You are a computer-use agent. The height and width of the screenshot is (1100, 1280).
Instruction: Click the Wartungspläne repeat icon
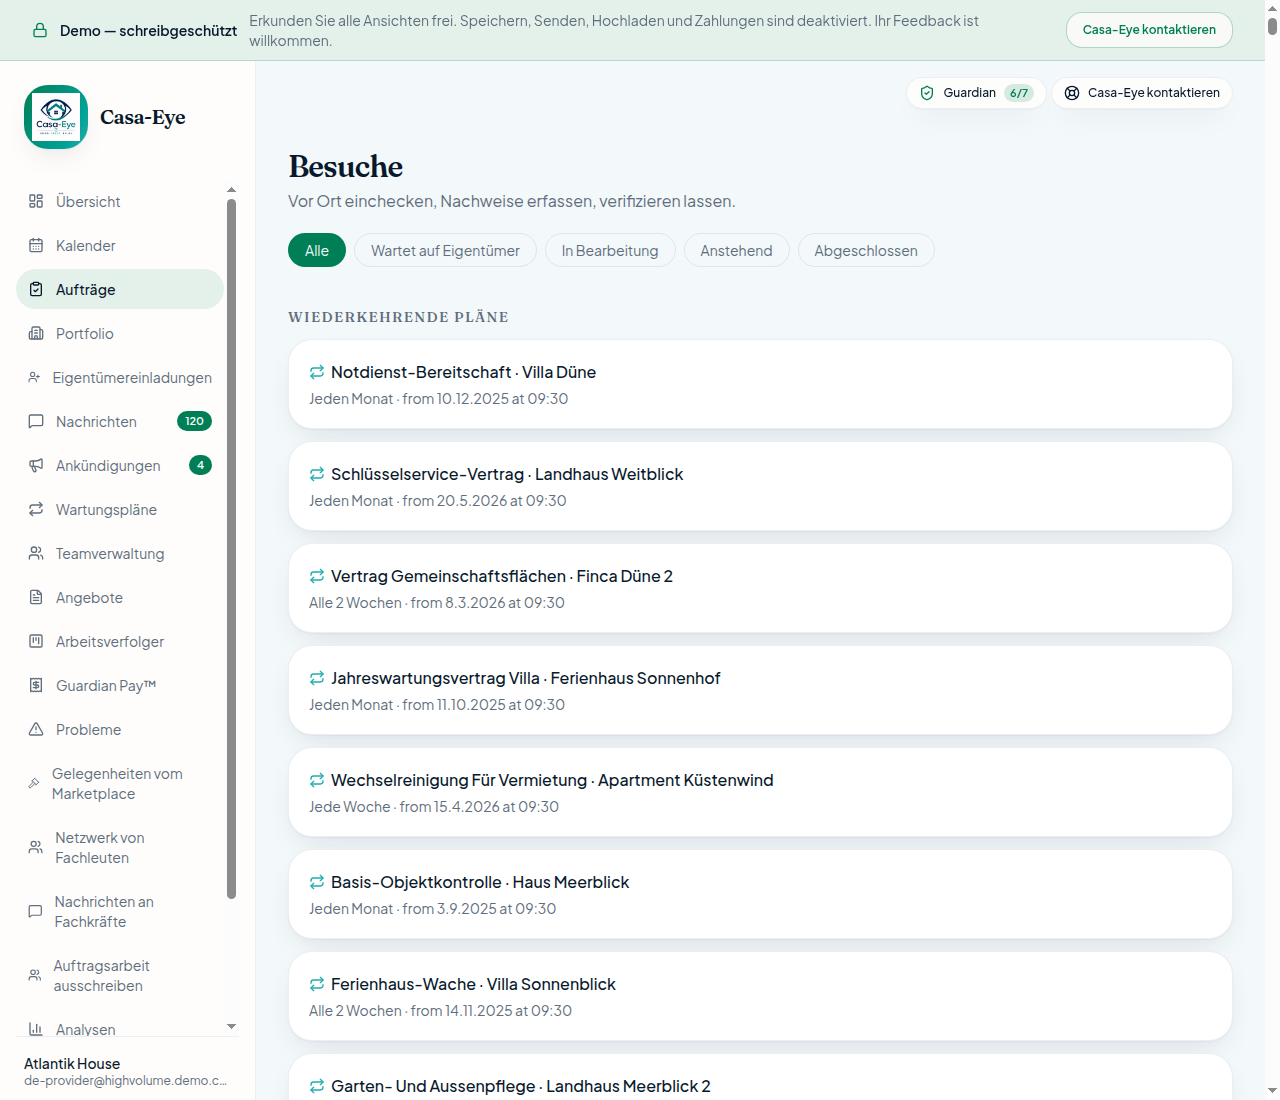[x=36, y=509]
